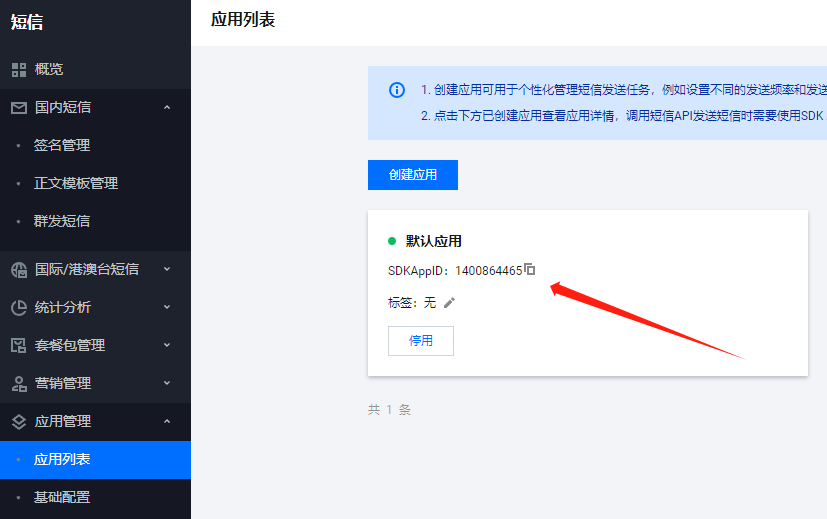Image resolution: width=827 pixels, height=519 pixels.
Task: Open the 默认应用 application details
Action: pyautogui.click(x=433, y=241)
